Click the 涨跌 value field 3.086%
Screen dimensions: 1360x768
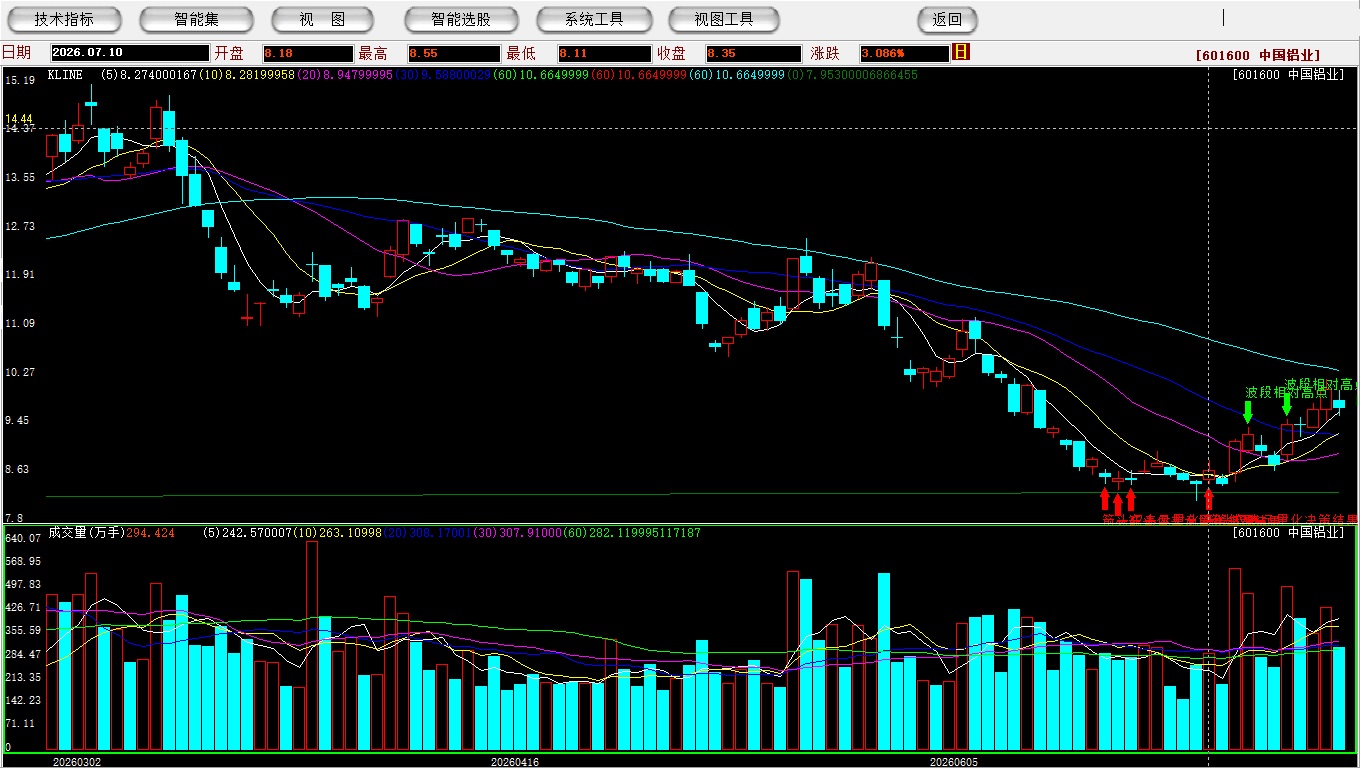tap(904, 53)
